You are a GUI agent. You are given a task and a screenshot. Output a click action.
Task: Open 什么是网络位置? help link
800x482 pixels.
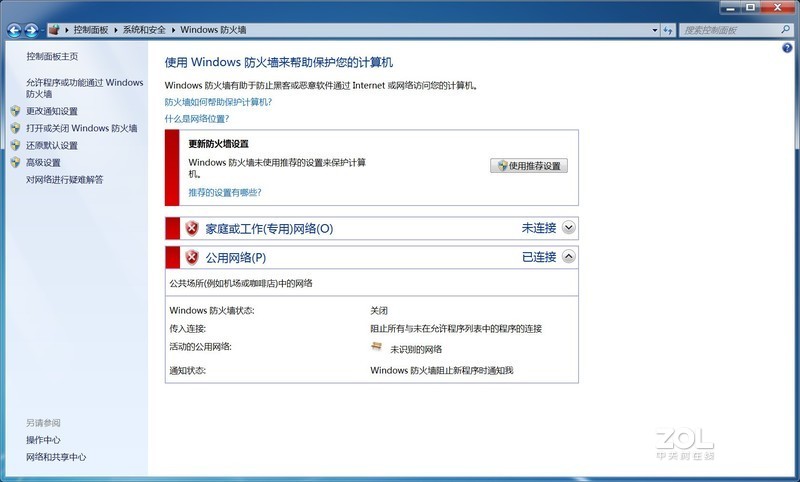[197, 119]
